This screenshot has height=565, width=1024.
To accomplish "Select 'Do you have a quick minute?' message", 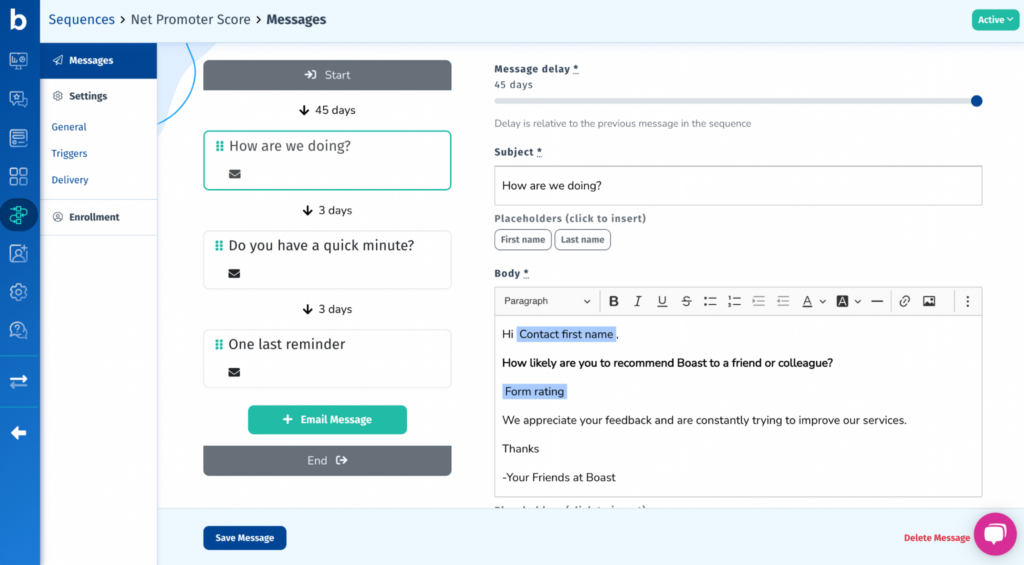I will (327, 260).
